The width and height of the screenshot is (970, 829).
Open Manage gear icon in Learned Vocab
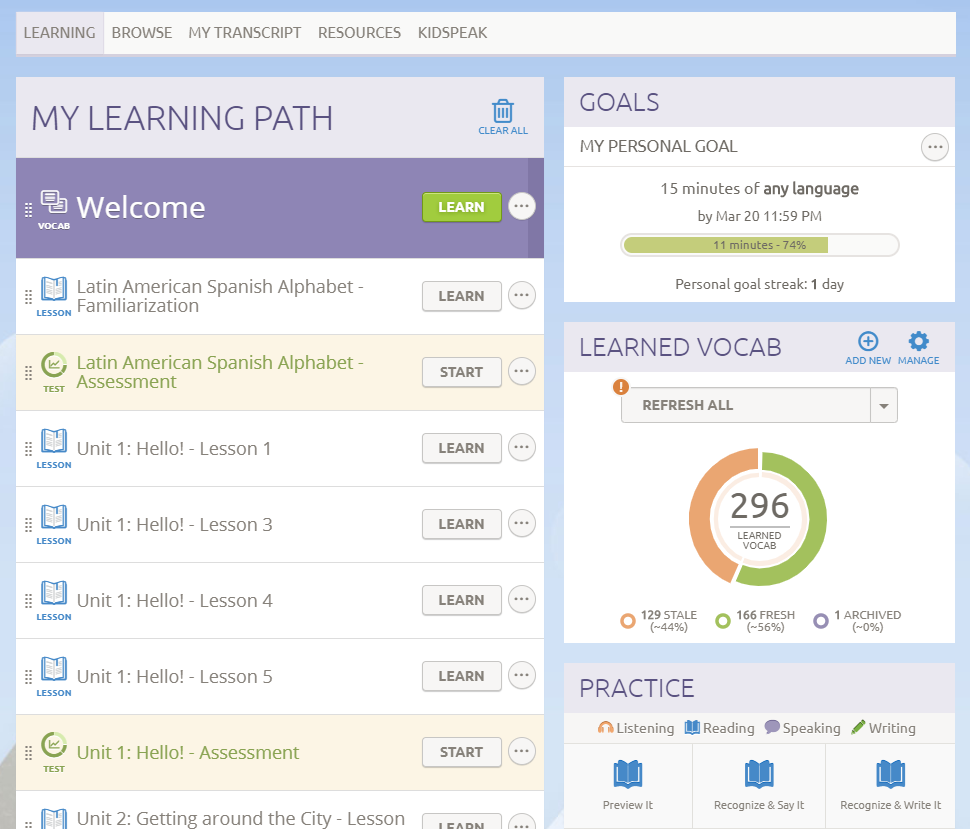click(918, 342)
